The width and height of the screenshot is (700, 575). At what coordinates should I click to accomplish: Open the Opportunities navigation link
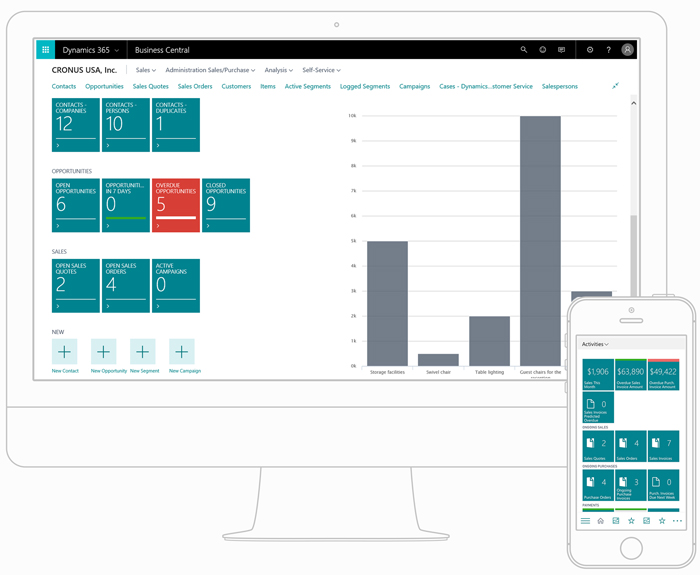[104, 86]
